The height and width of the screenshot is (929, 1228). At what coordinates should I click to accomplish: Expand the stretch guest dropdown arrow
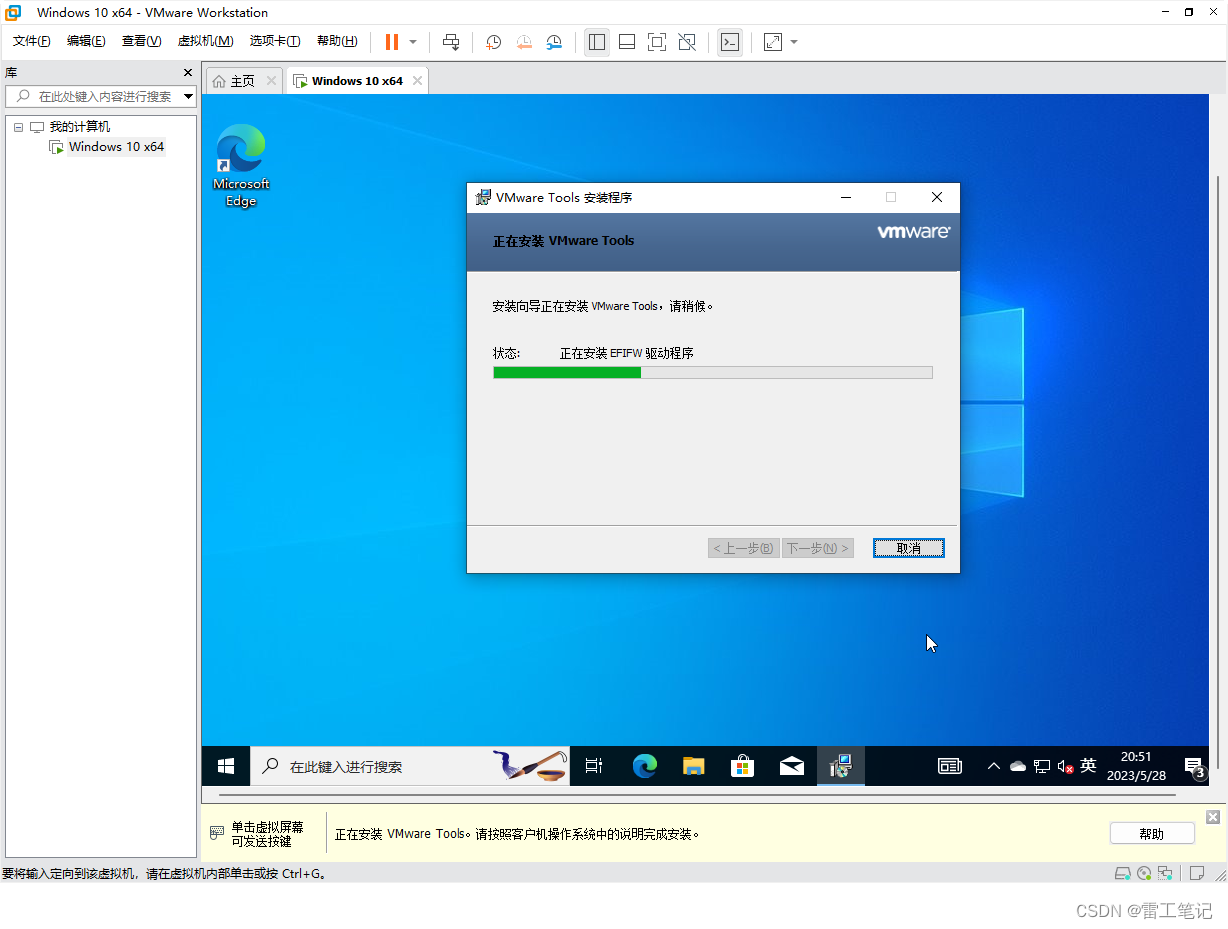(x=794, y=42)
